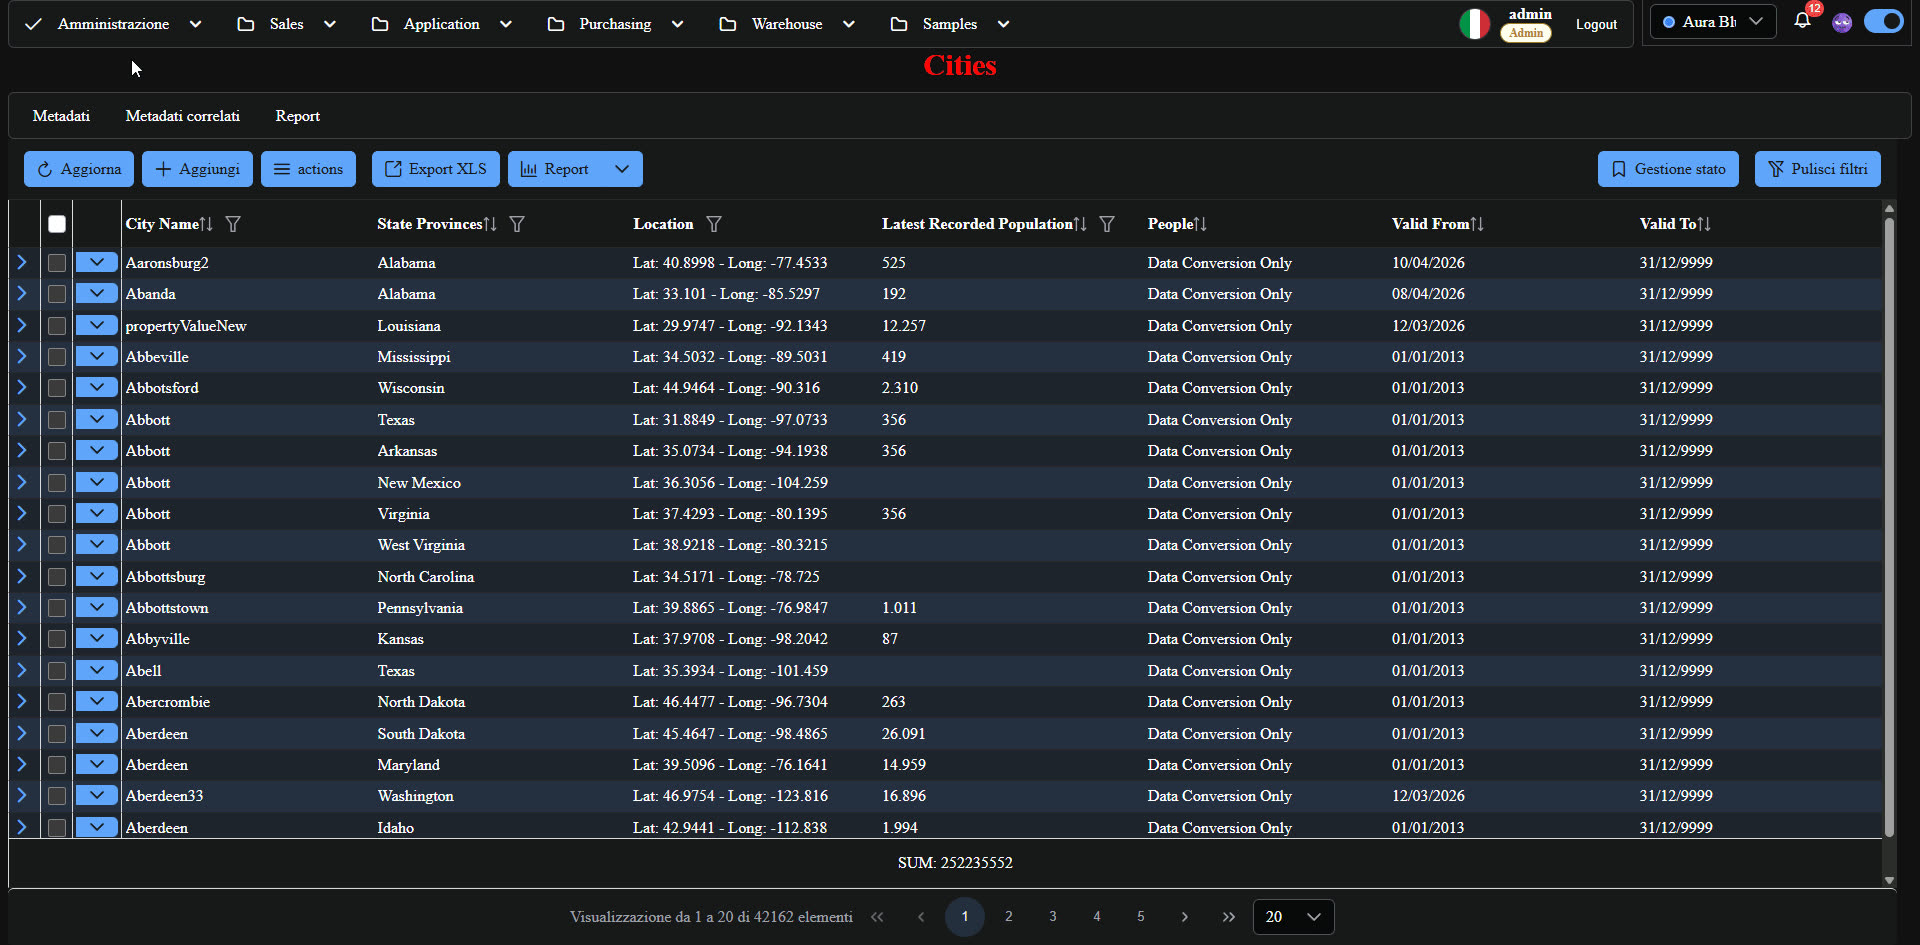
Task: Expand the Amministrazione menu
Action: coord(113,24)
